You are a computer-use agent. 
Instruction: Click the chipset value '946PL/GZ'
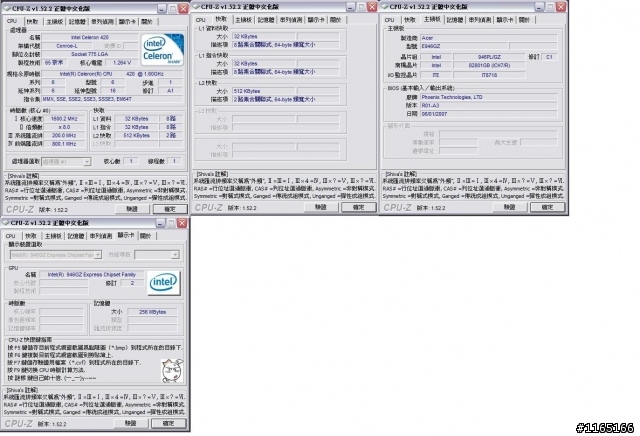click(x=489, y=57)
